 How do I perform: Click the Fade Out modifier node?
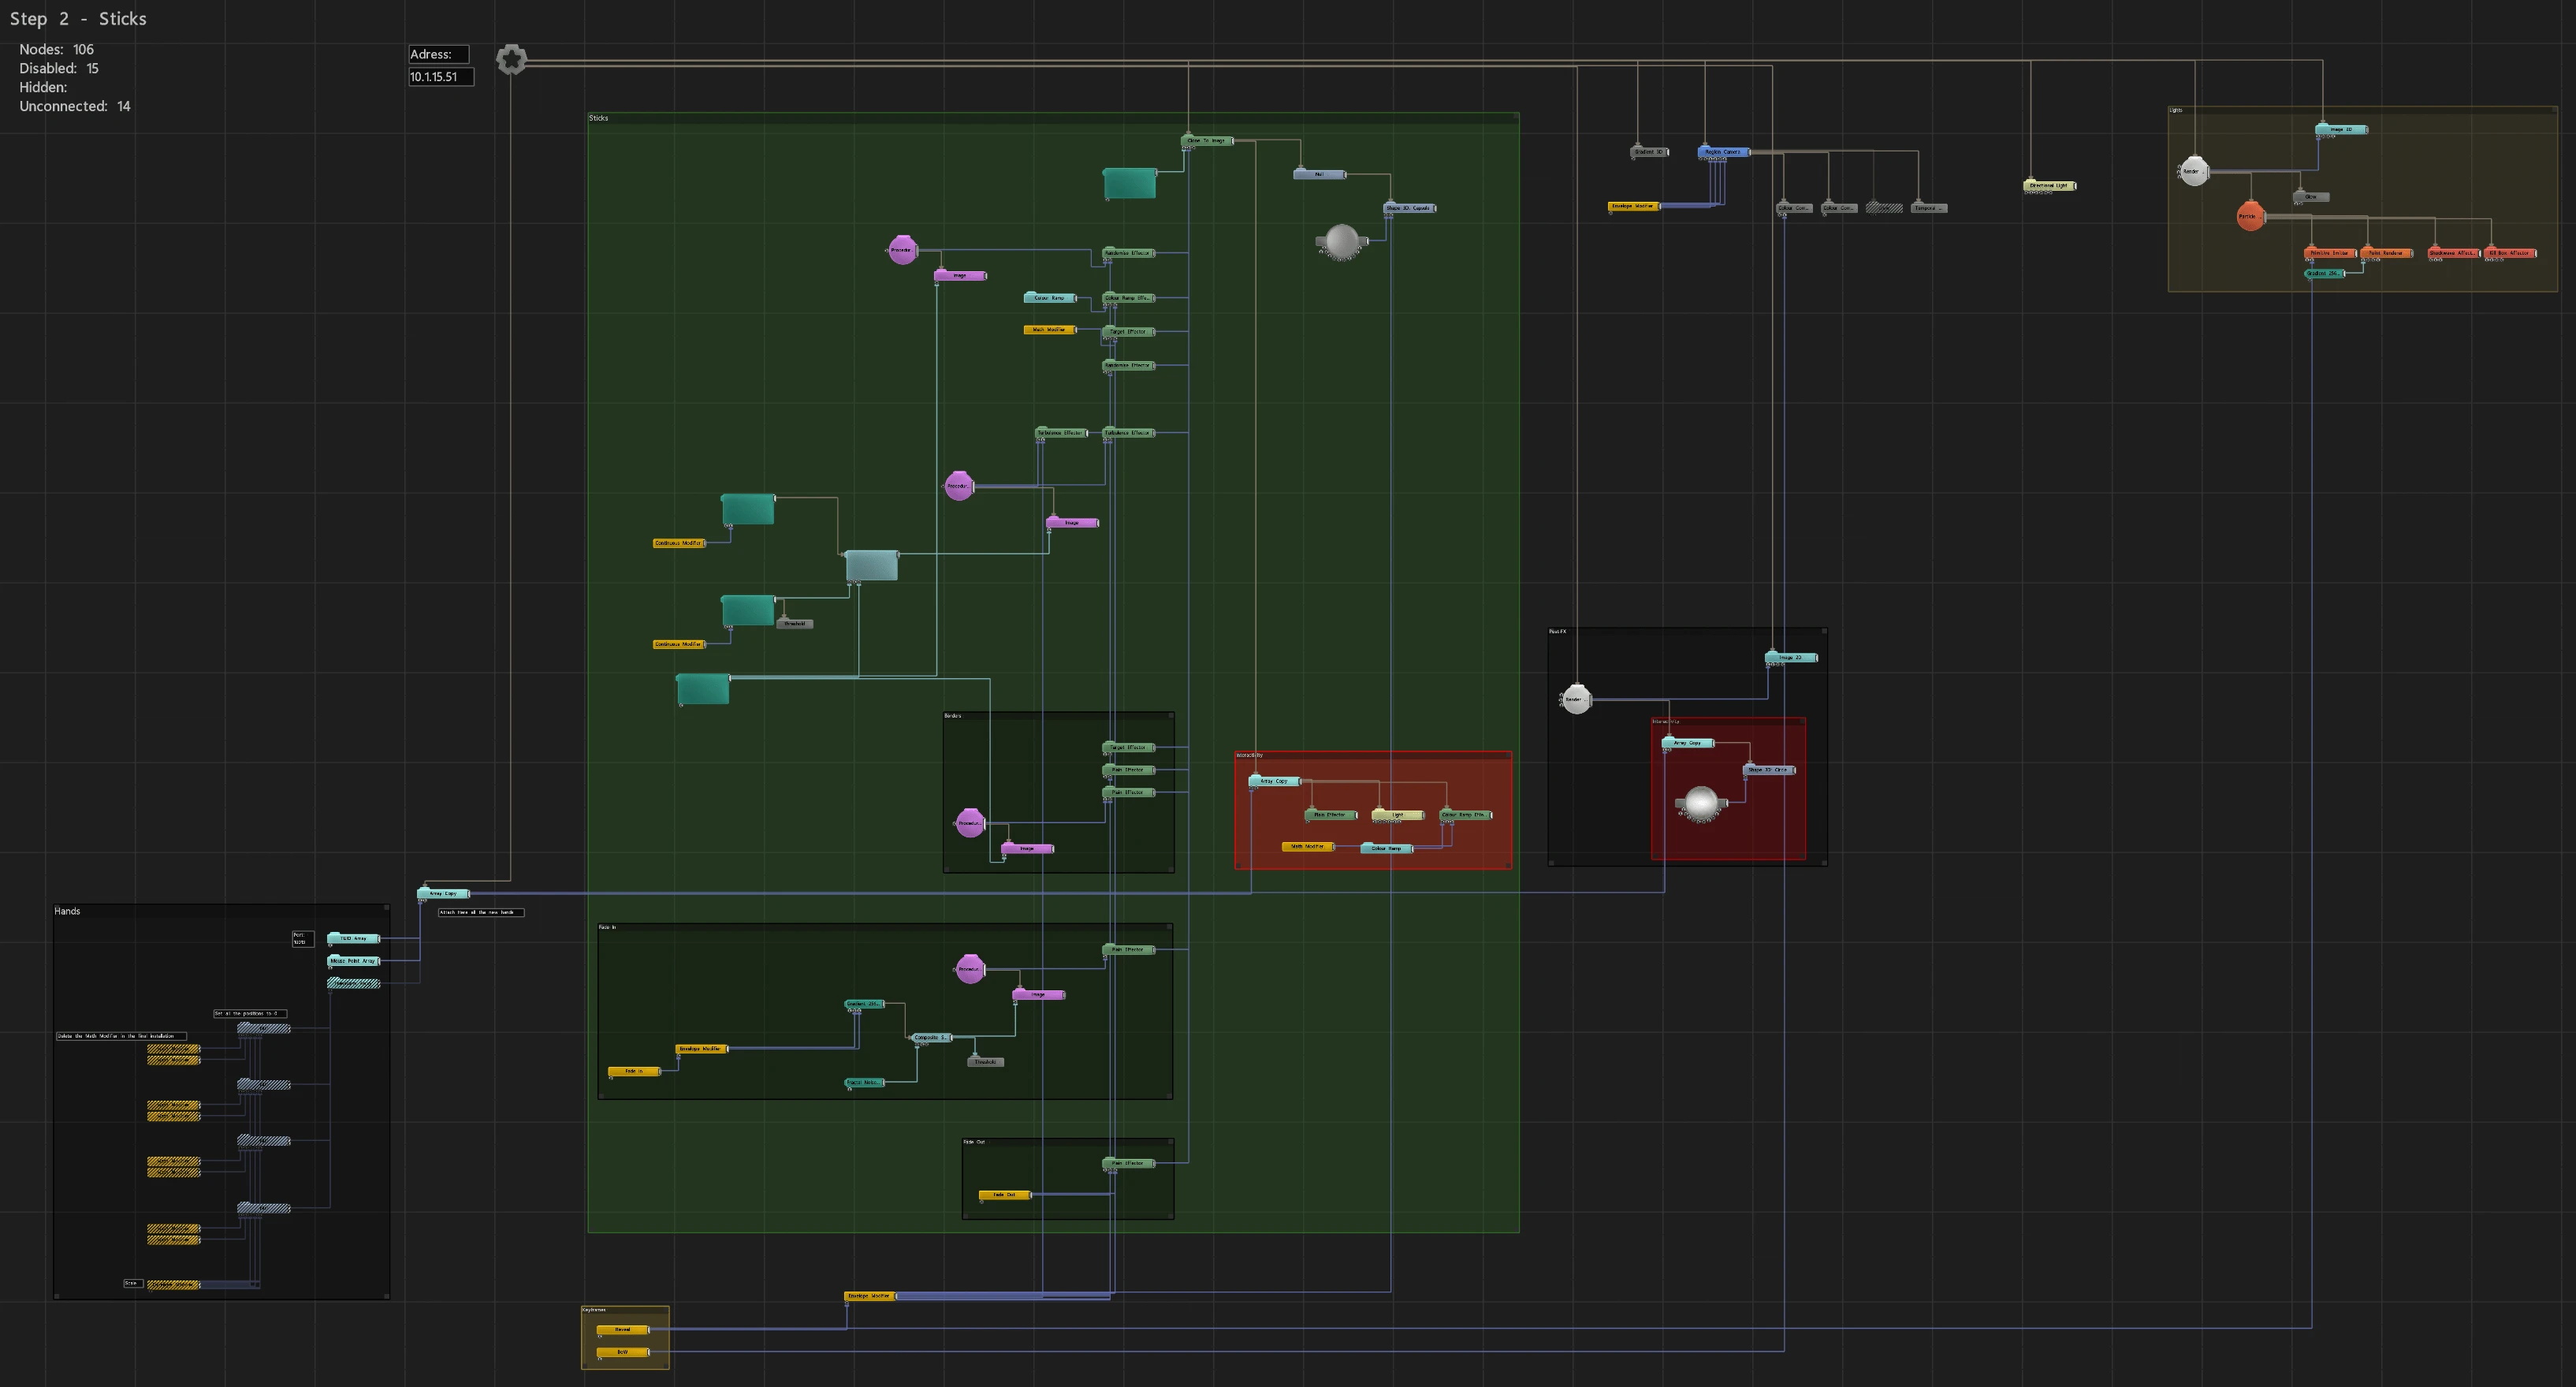[x=1004, y=1195]
